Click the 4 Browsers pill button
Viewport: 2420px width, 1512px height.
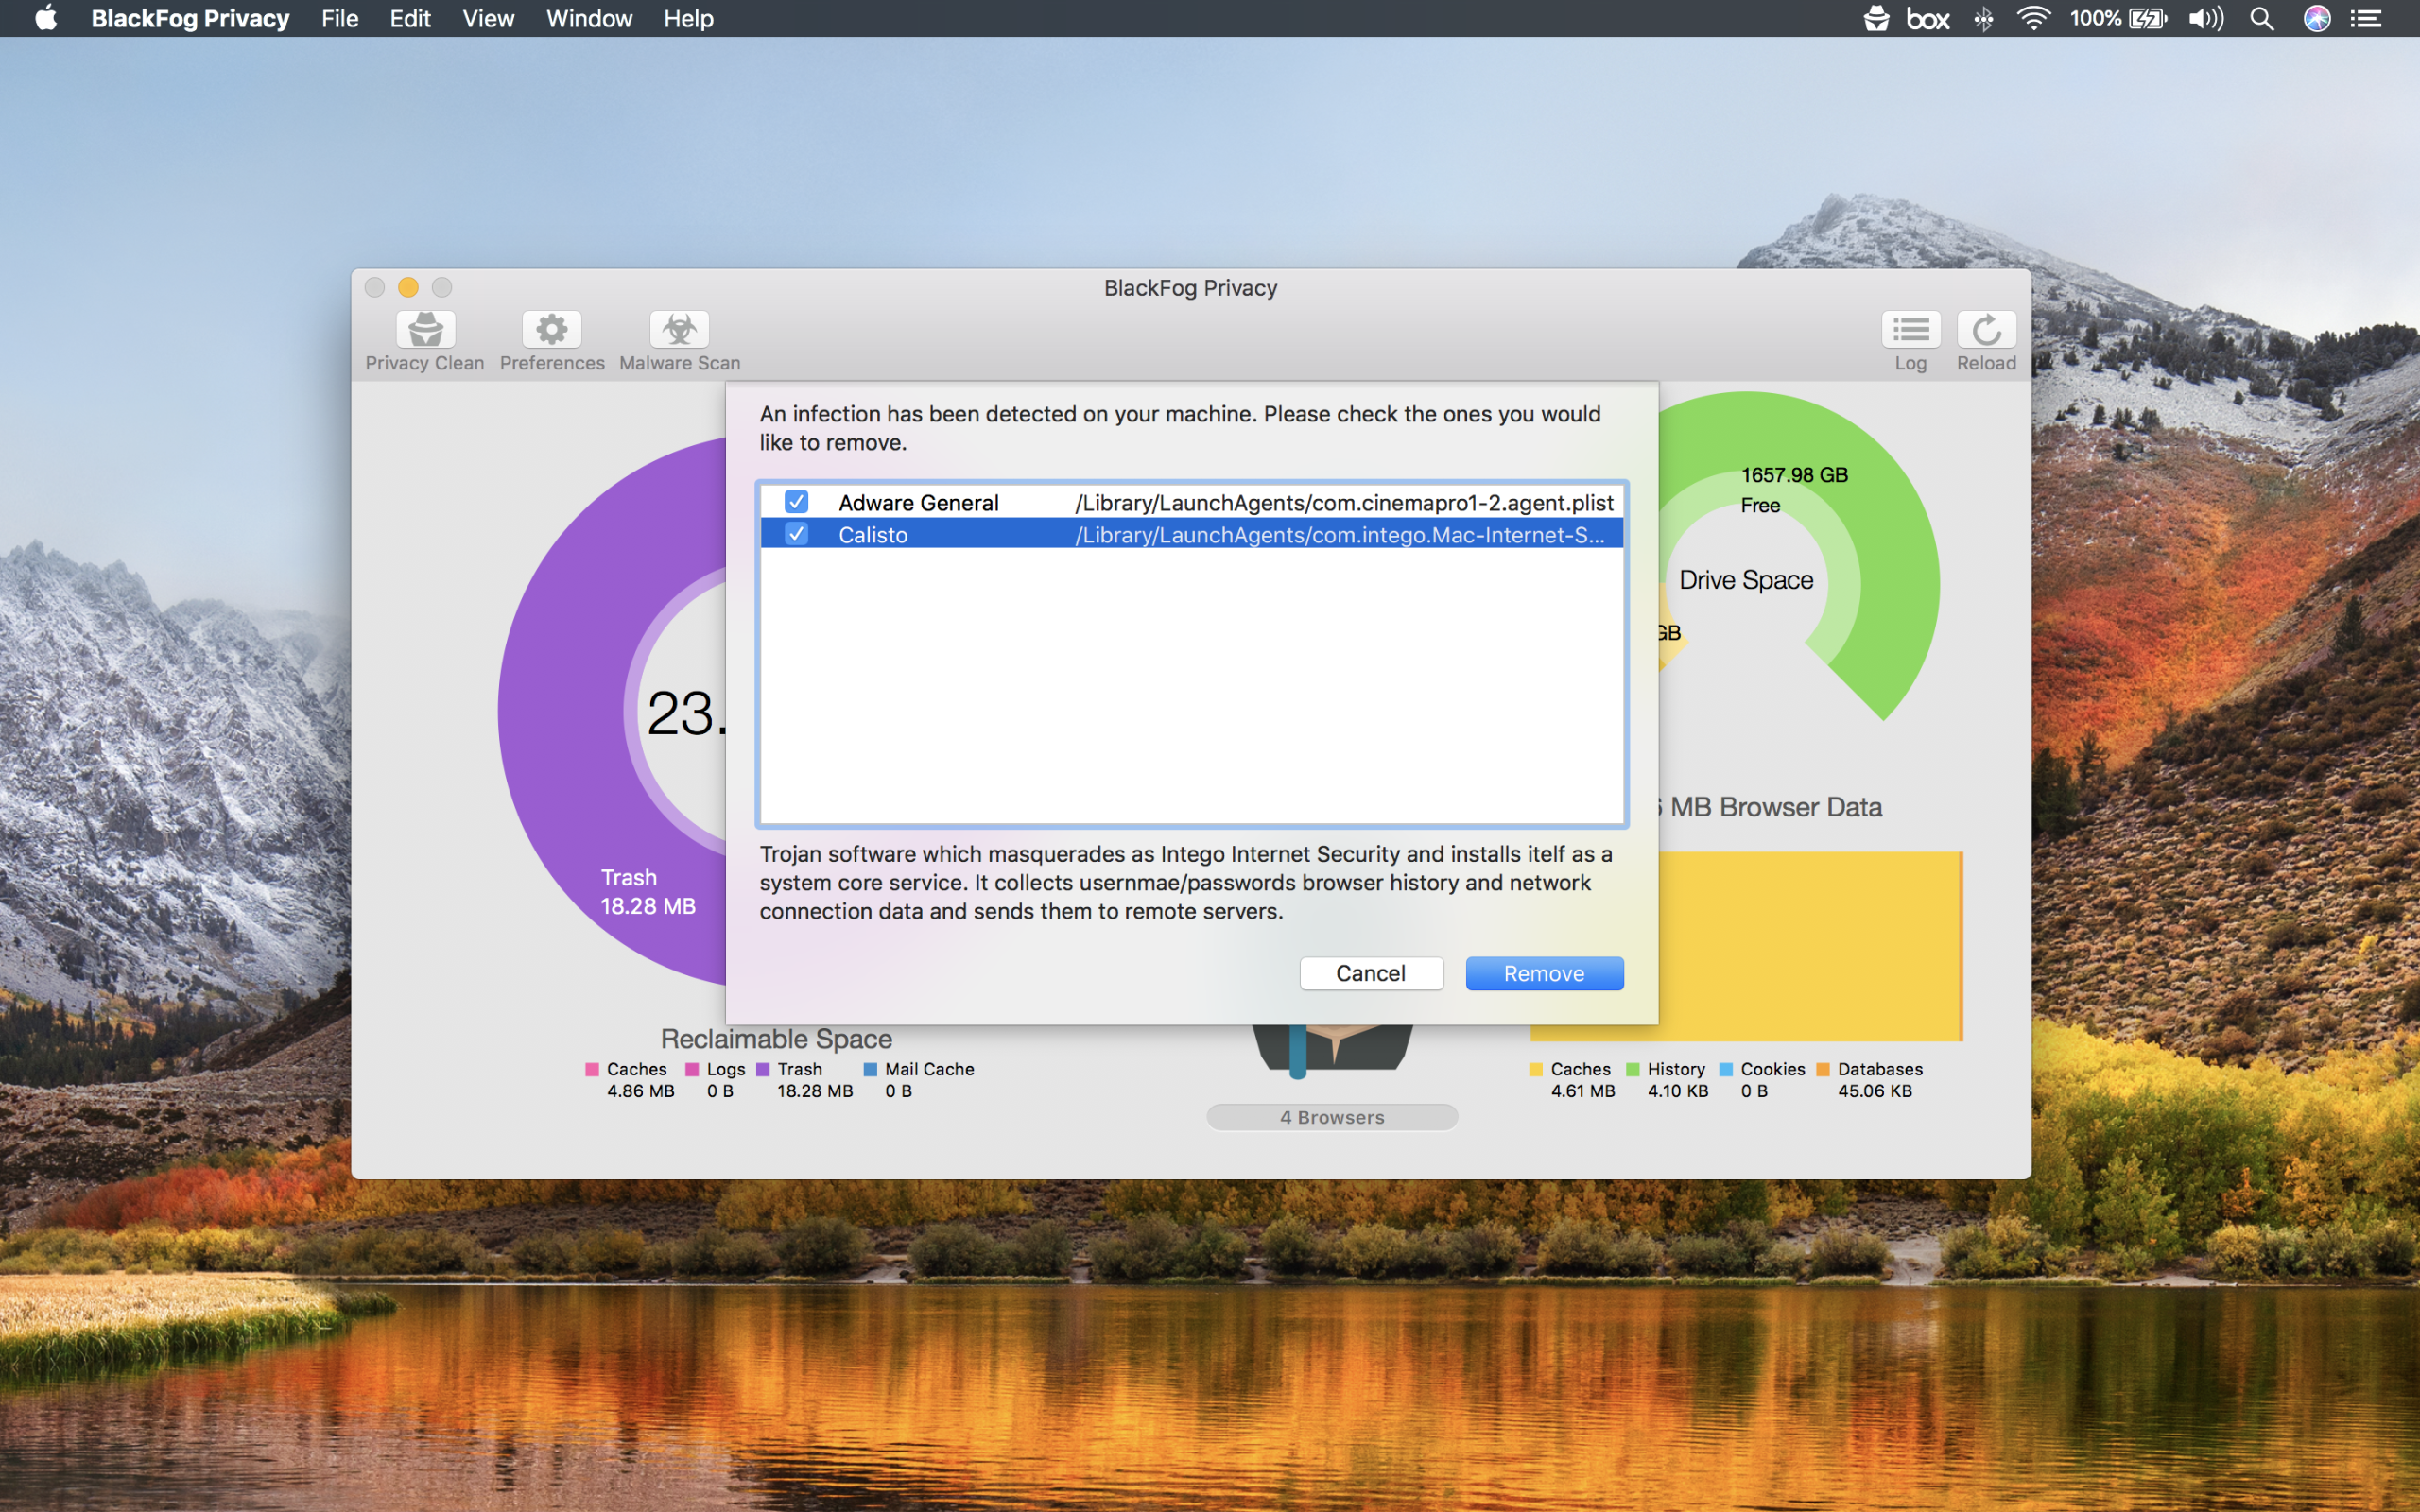pos(1331,1117)
